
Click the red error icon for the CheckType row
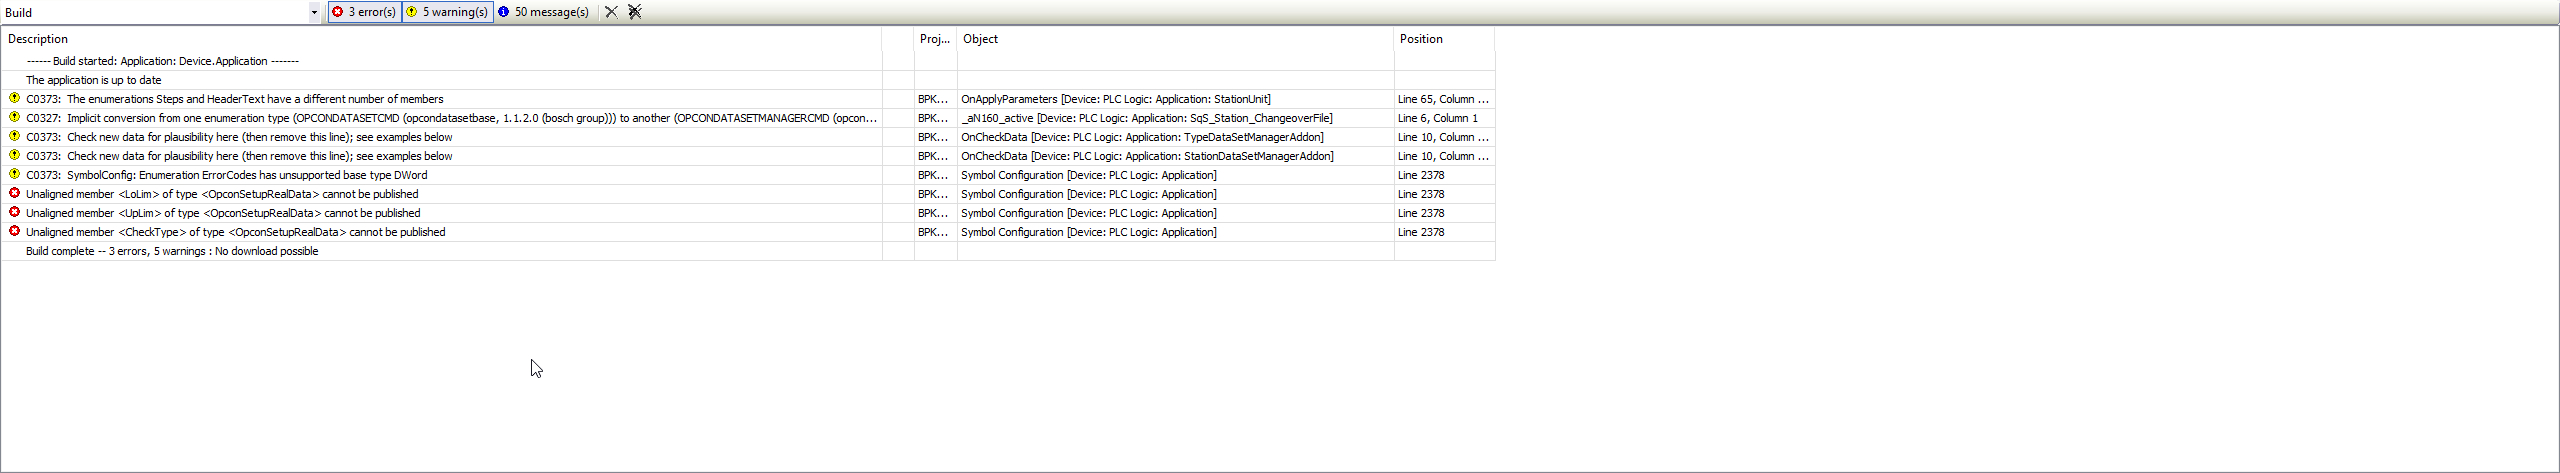pyautogui.click(x=14, y=231)
